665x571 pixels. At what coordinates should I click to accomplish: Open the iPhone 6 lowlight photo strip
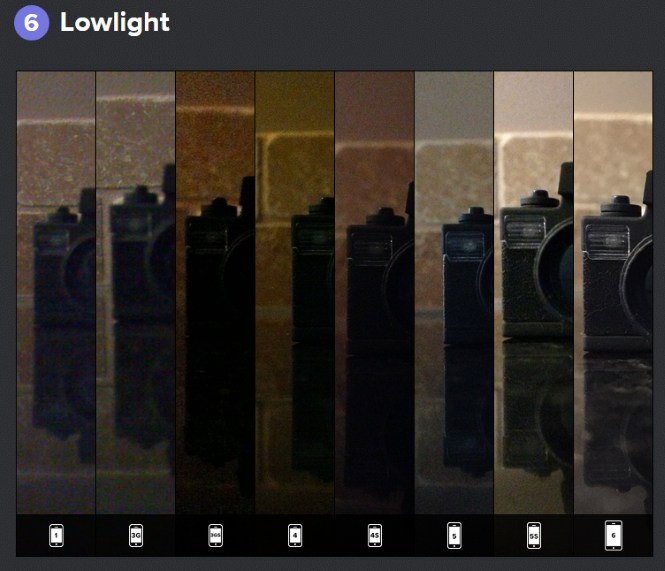pyautogui.click(x=613, y=292)
